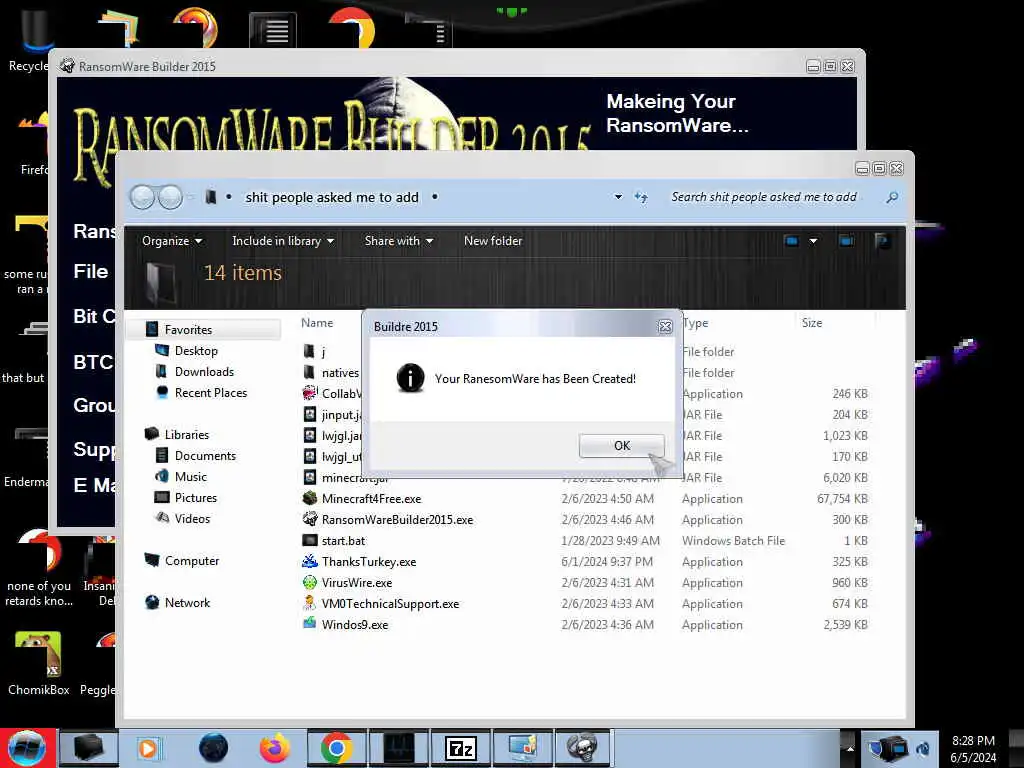Close the Buildre 2015 message box
1024x768 pixels.
(x=665, y=327)
